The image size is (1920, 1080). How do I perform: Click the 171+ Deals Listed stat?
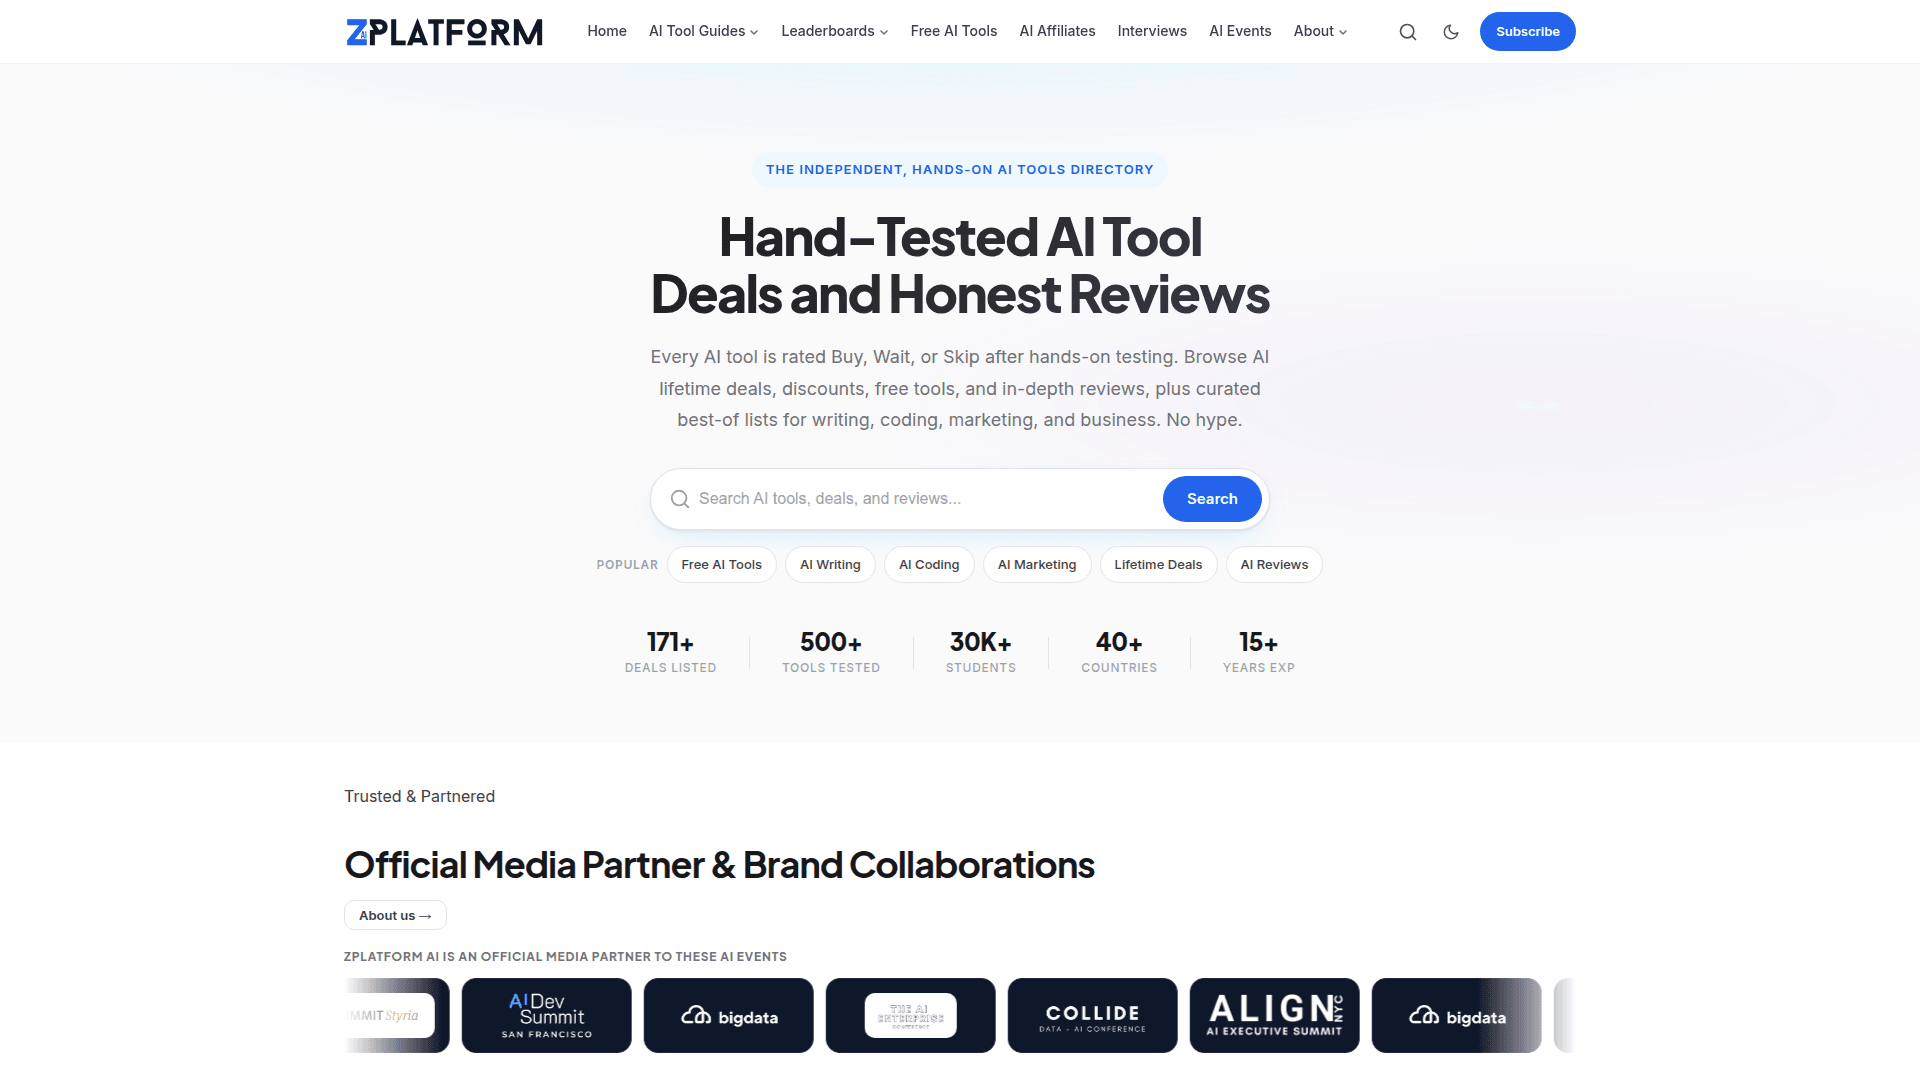671,652
